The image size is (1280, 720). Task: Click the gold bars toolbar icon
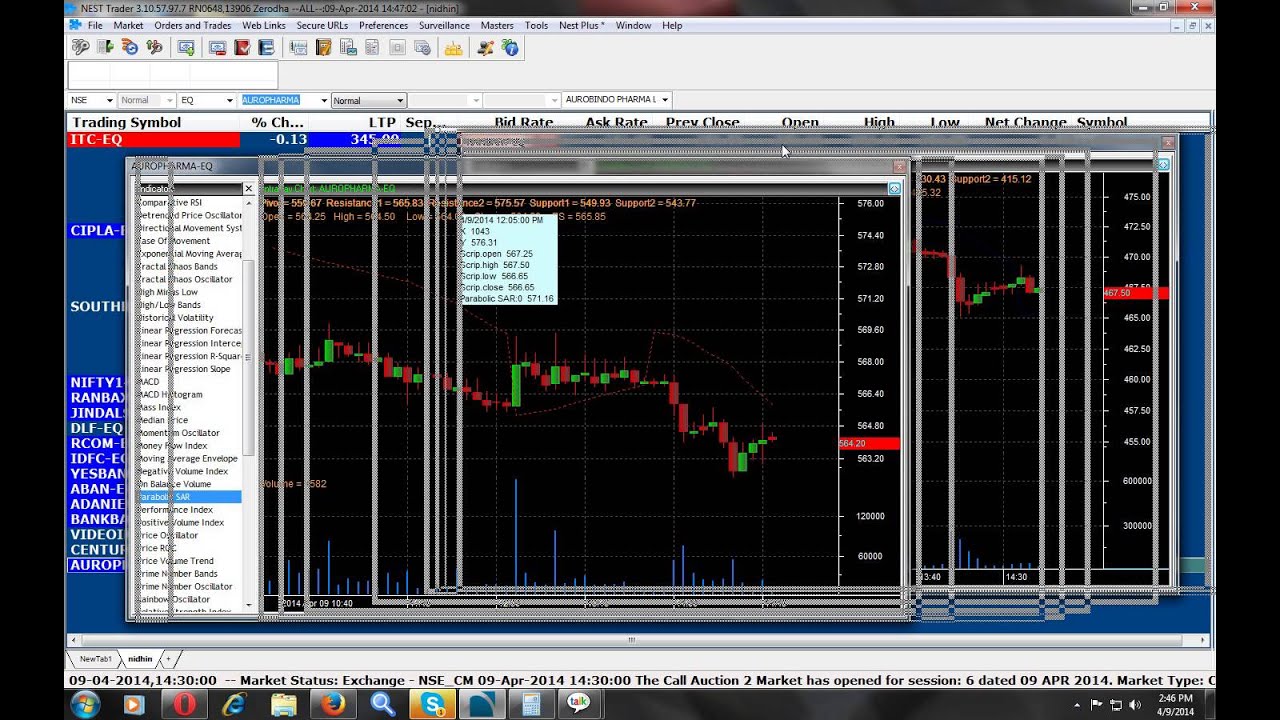[454, 47]
